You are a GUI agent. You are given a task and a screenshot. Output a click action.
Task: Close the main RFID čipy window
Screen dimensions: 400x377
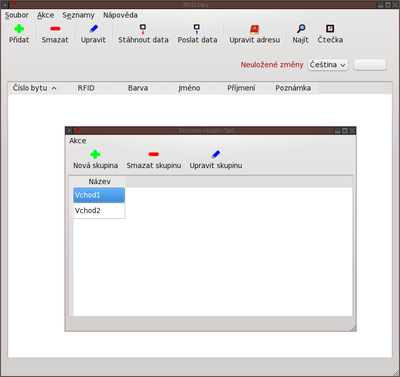(x=395, y=5)
